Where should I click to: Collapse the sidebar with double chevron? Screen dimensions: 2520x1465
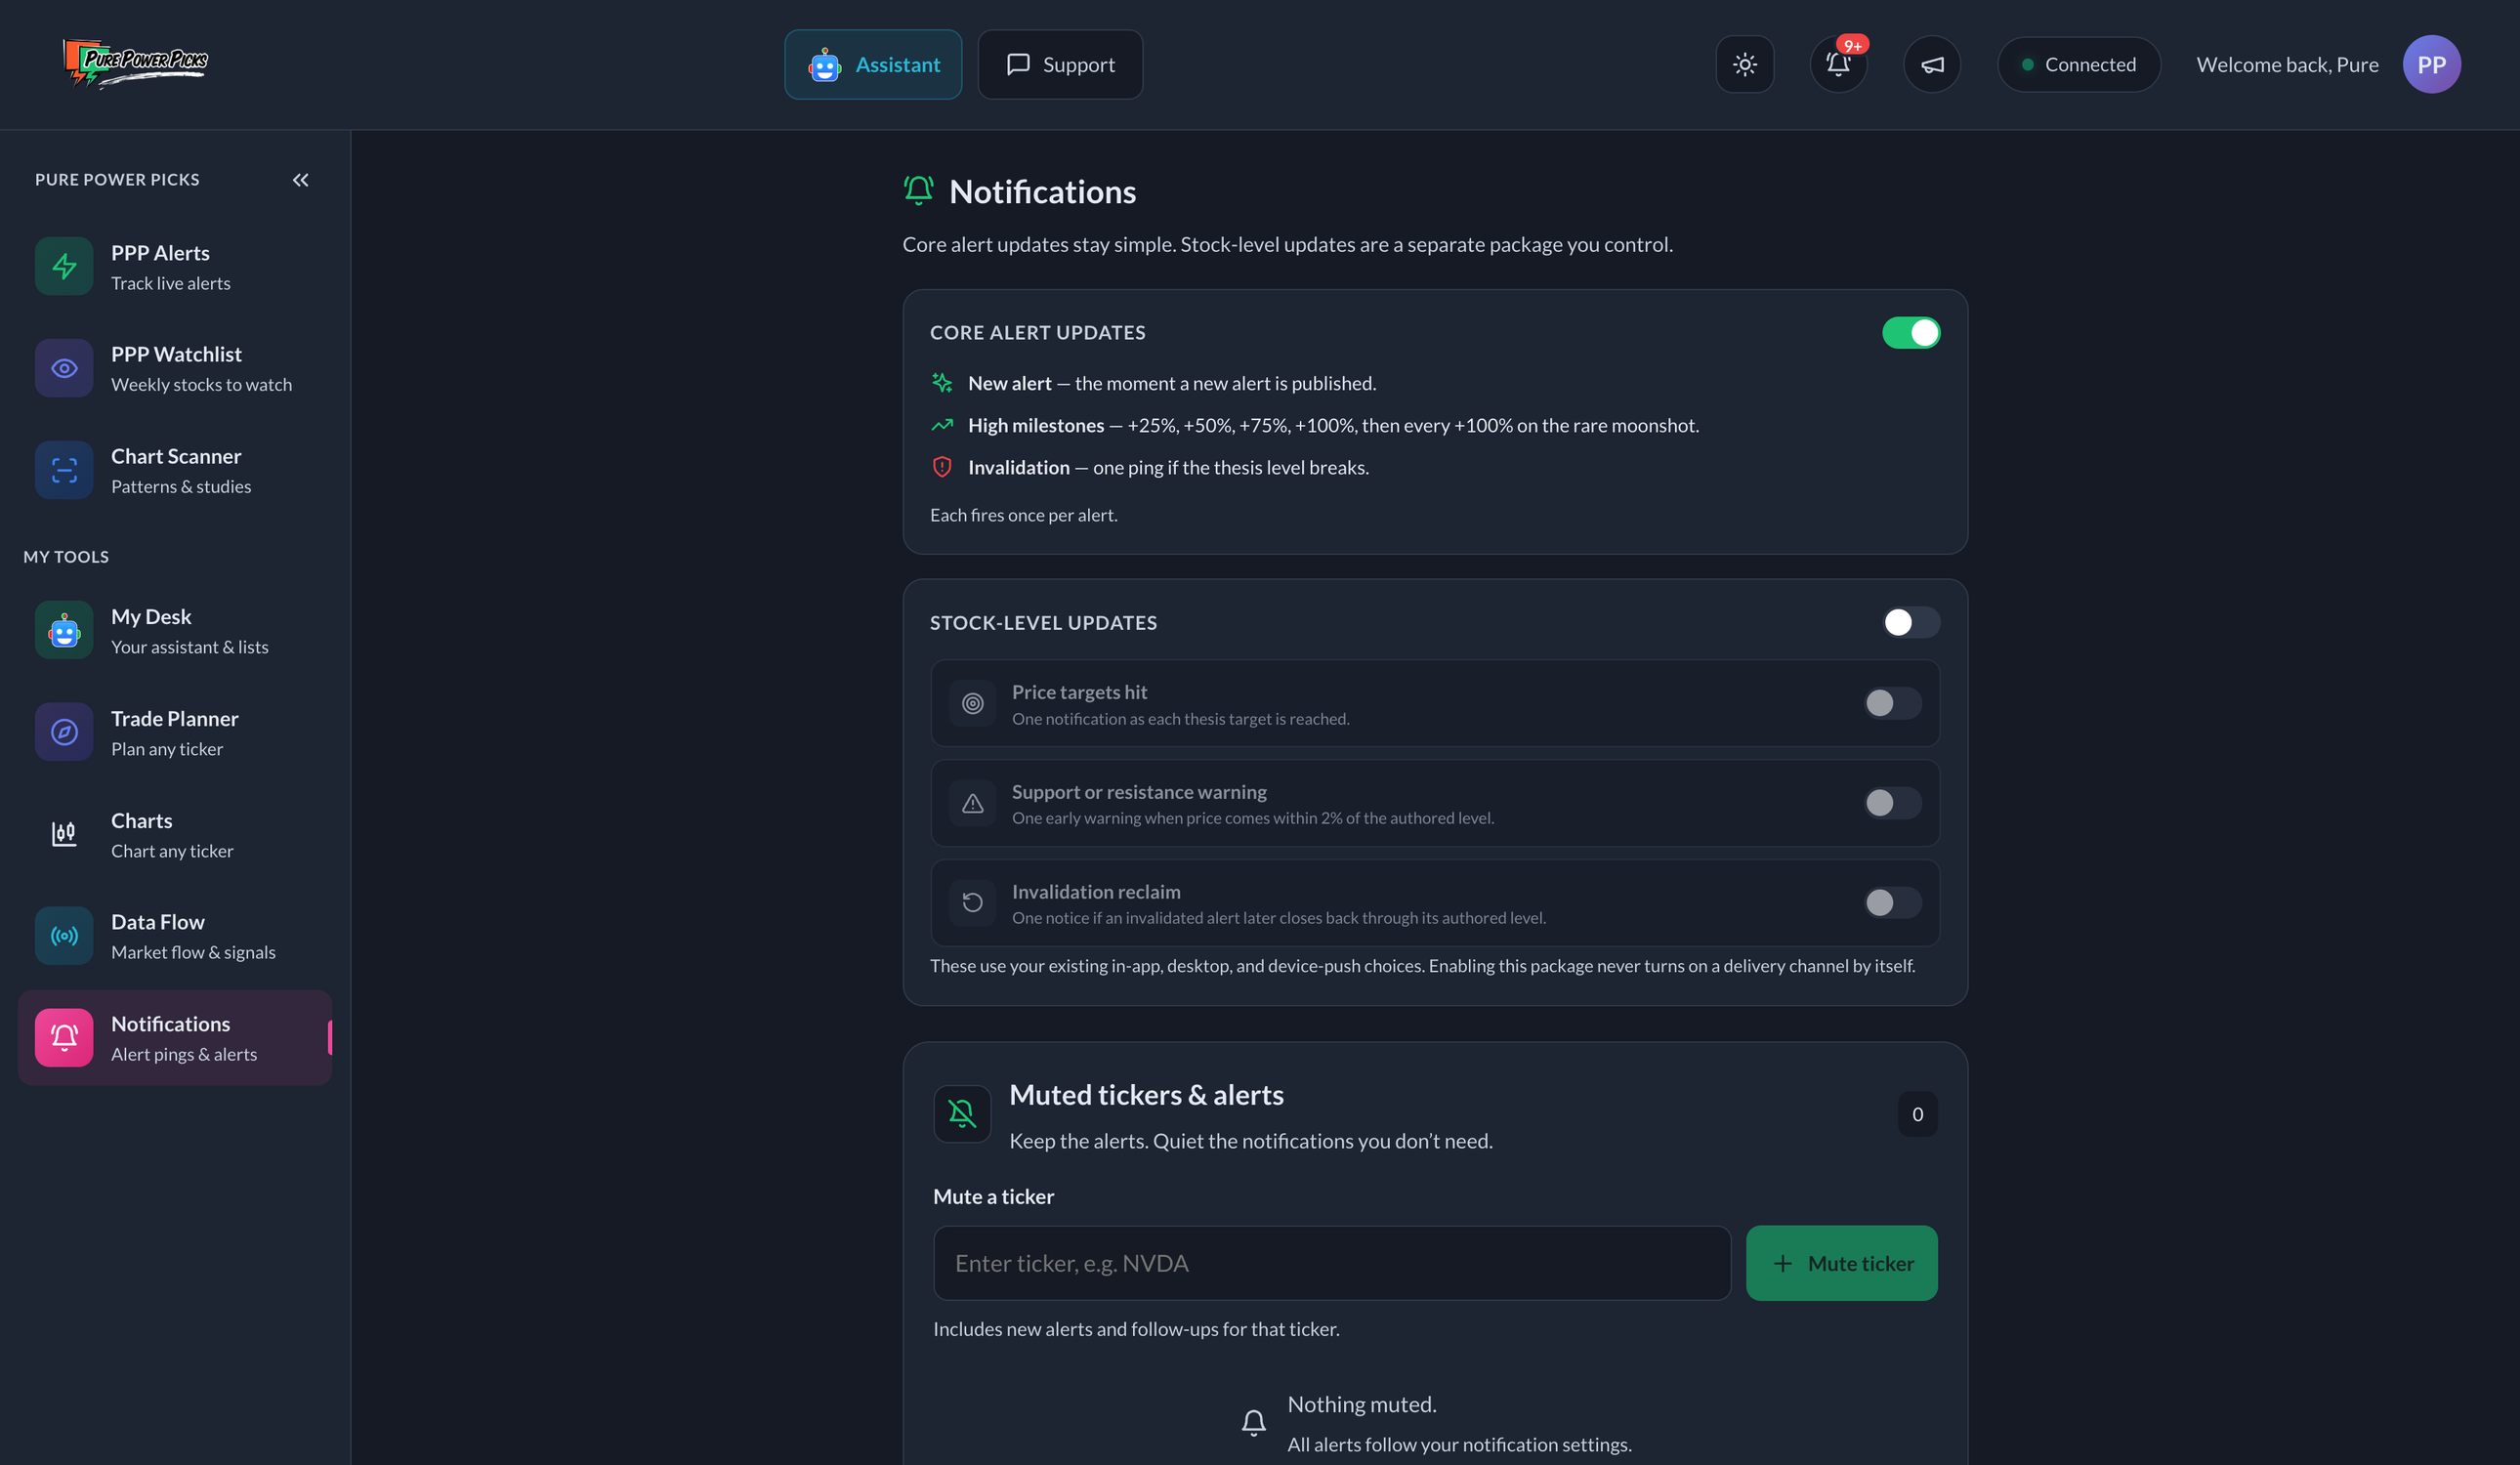pyautogui.click(x=300, y=180)
